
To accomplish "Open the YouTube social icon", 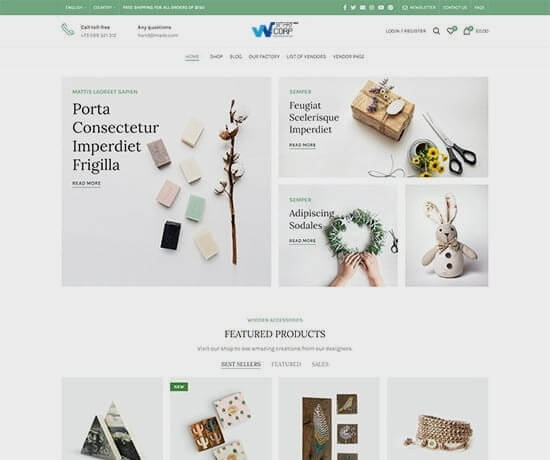I will pos(381,7).
